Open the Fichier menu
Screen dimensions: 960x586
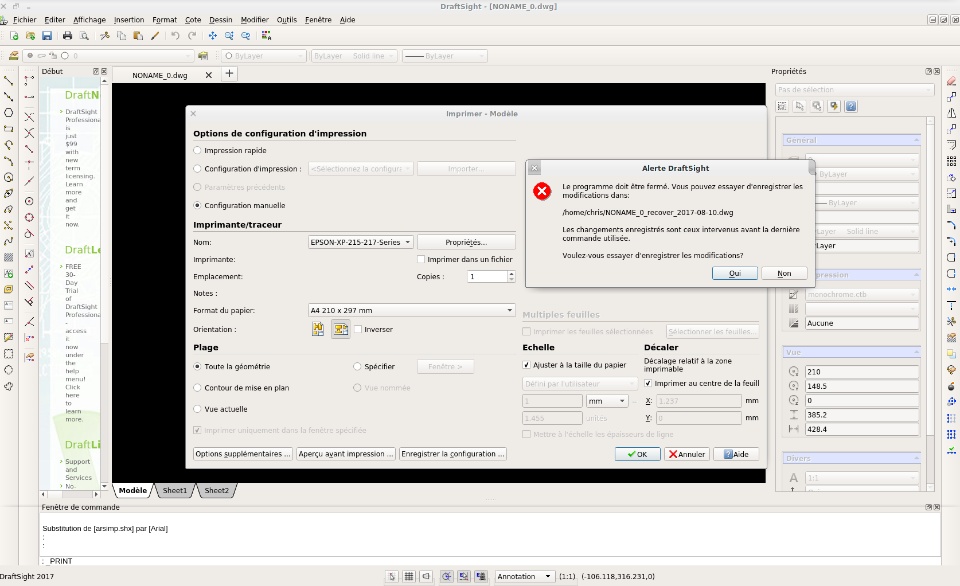pyautogui.click(x=24, y=20)
